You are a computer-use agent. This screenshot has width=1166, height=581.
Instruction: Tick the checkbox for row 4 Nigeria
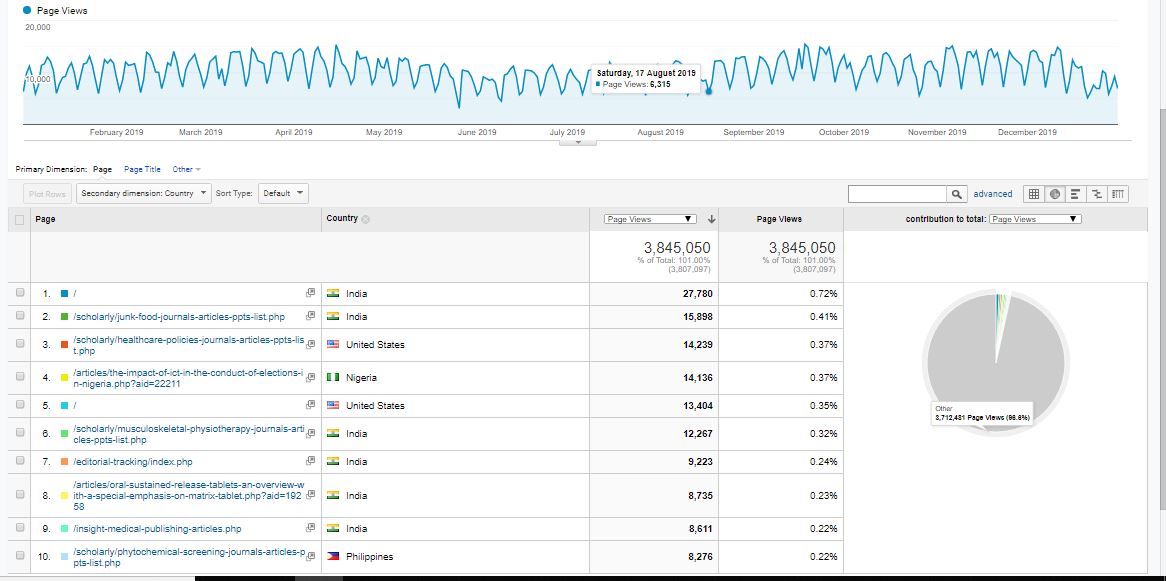click(21, 378)
